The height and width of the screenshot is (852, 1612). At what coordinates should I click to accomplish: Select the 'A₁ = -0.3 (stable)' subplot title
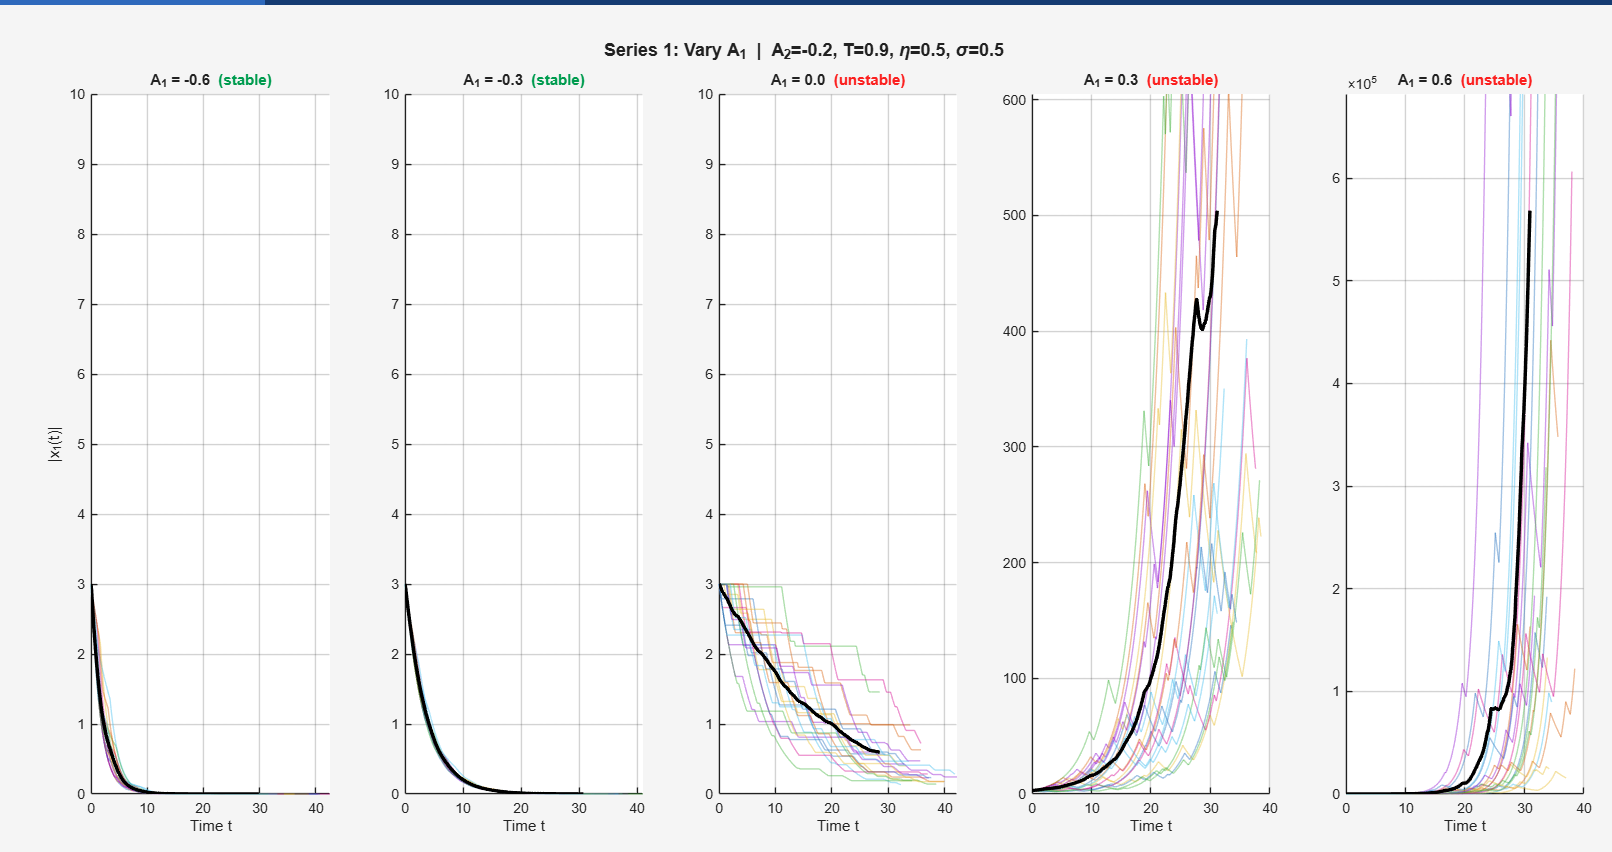524,80
